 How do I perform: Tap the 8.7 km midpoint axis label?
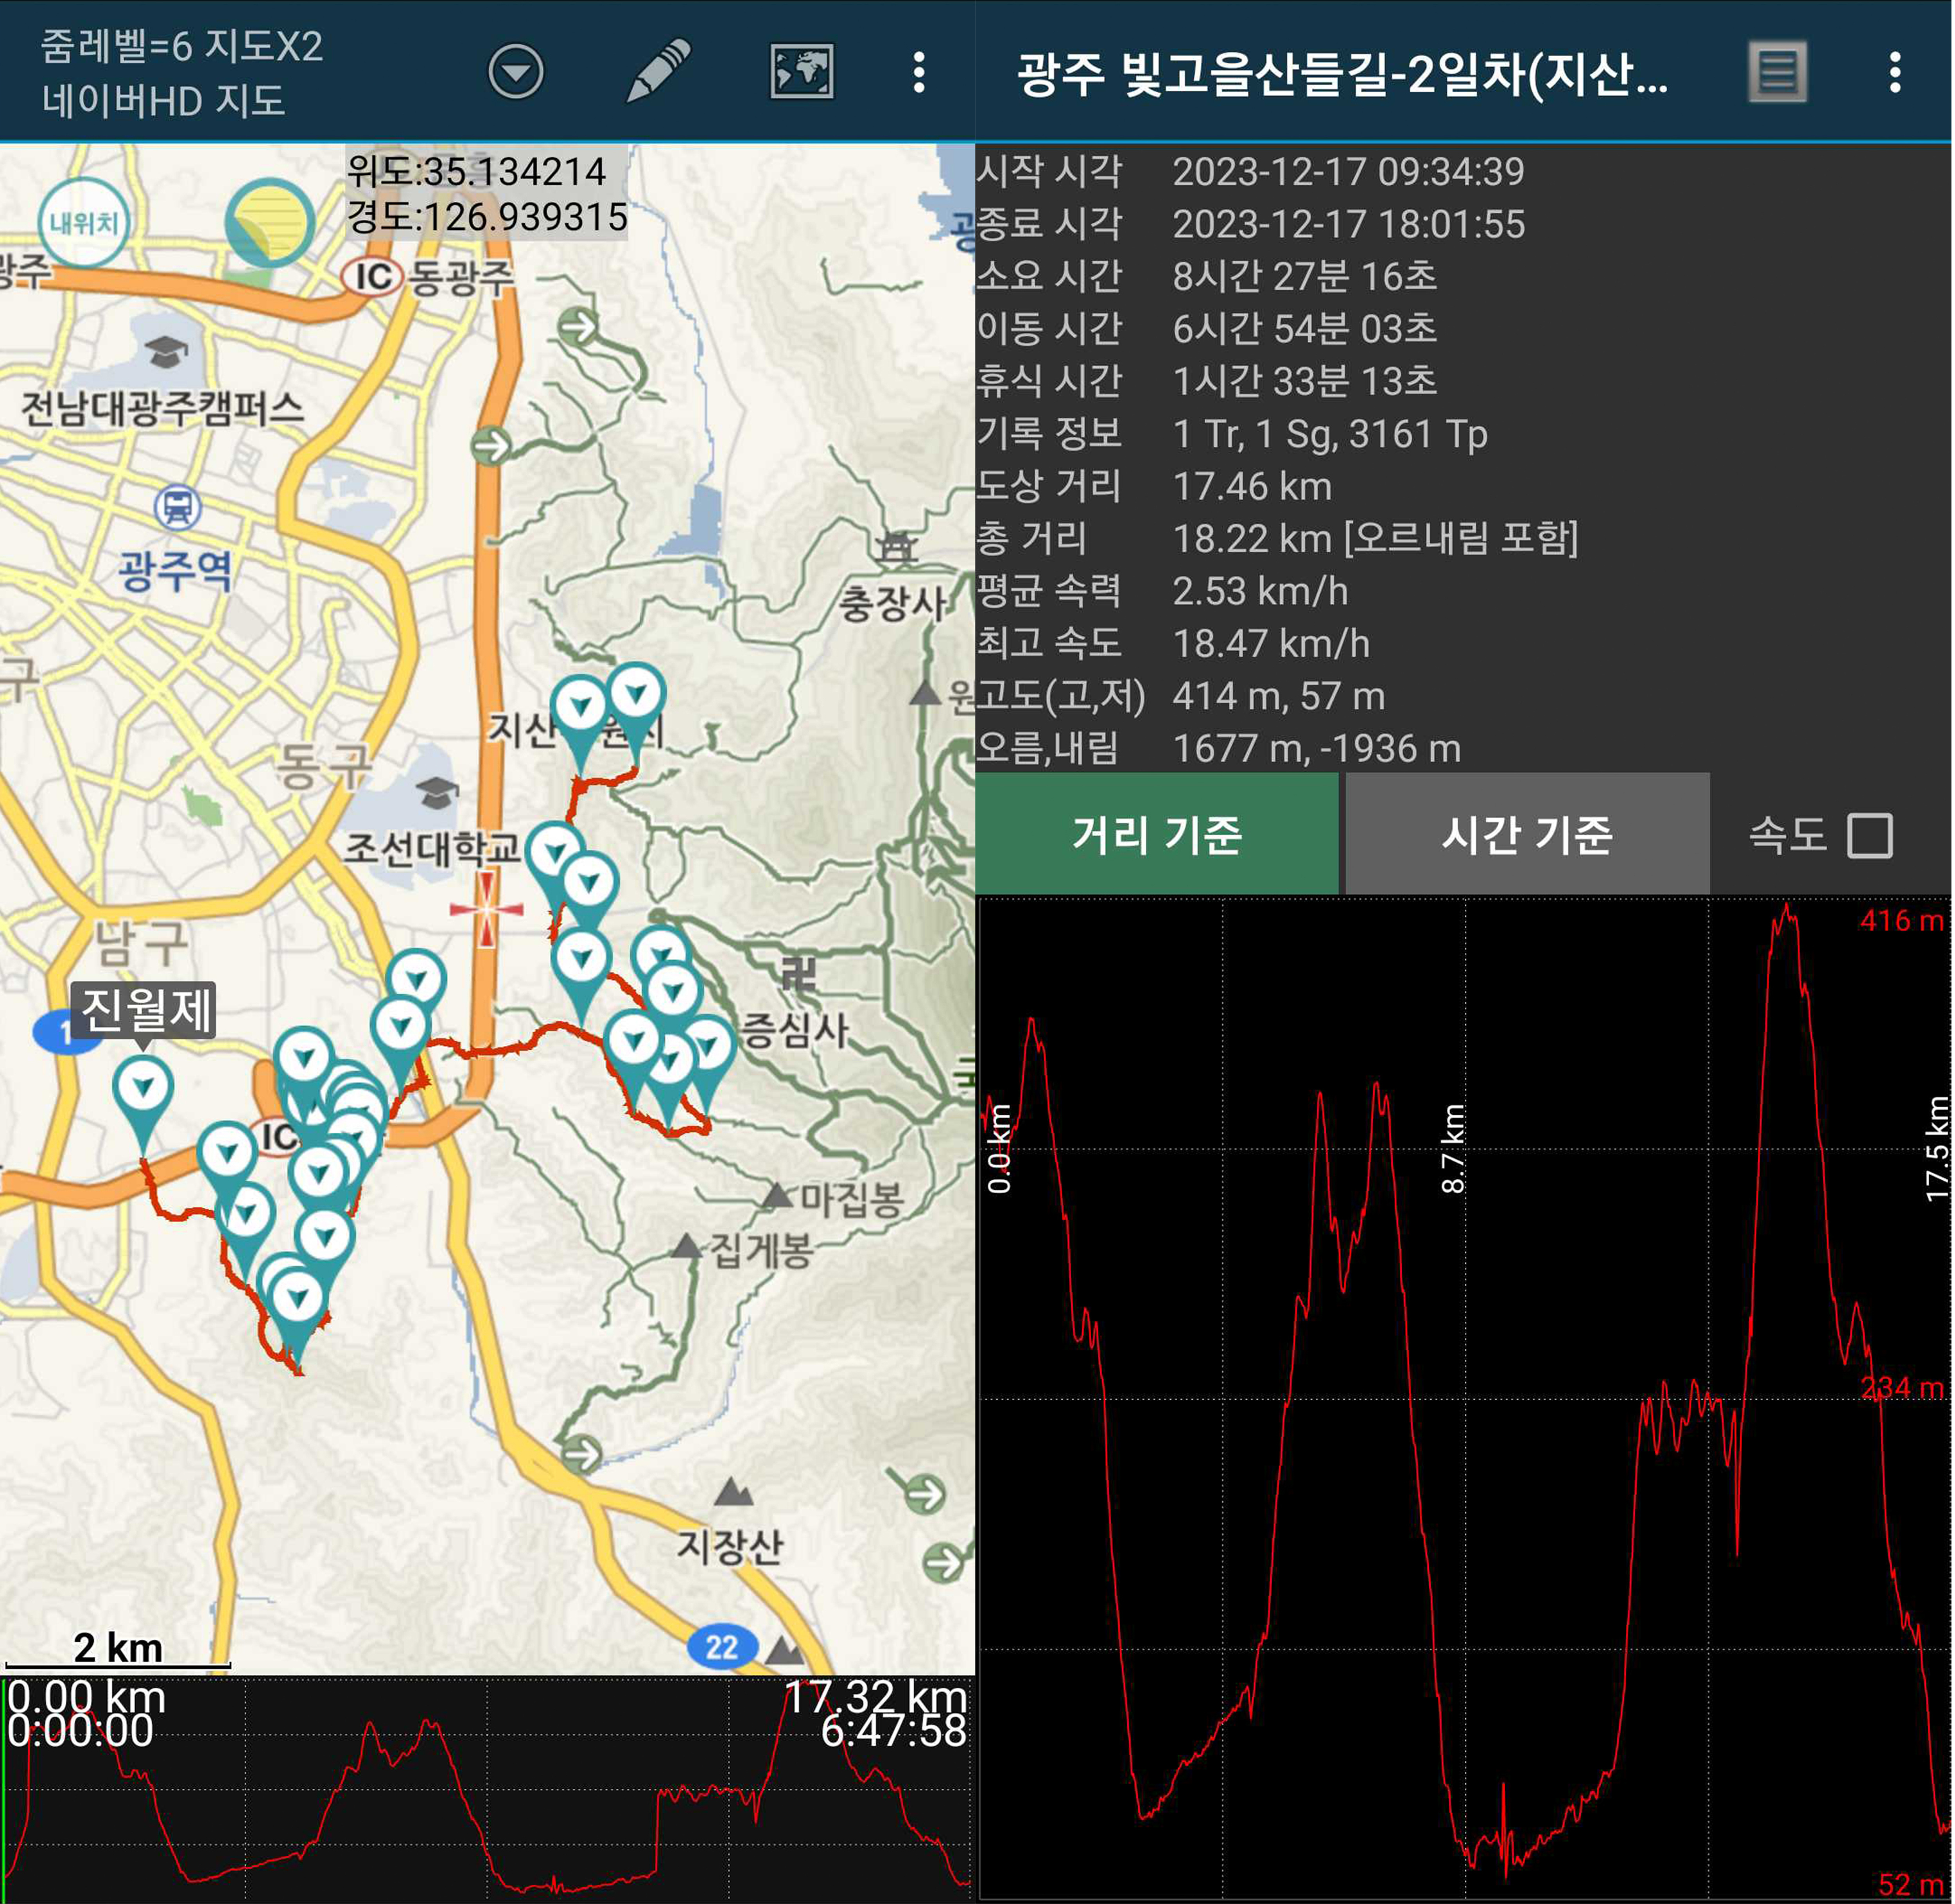[x=1453, y=1148]
